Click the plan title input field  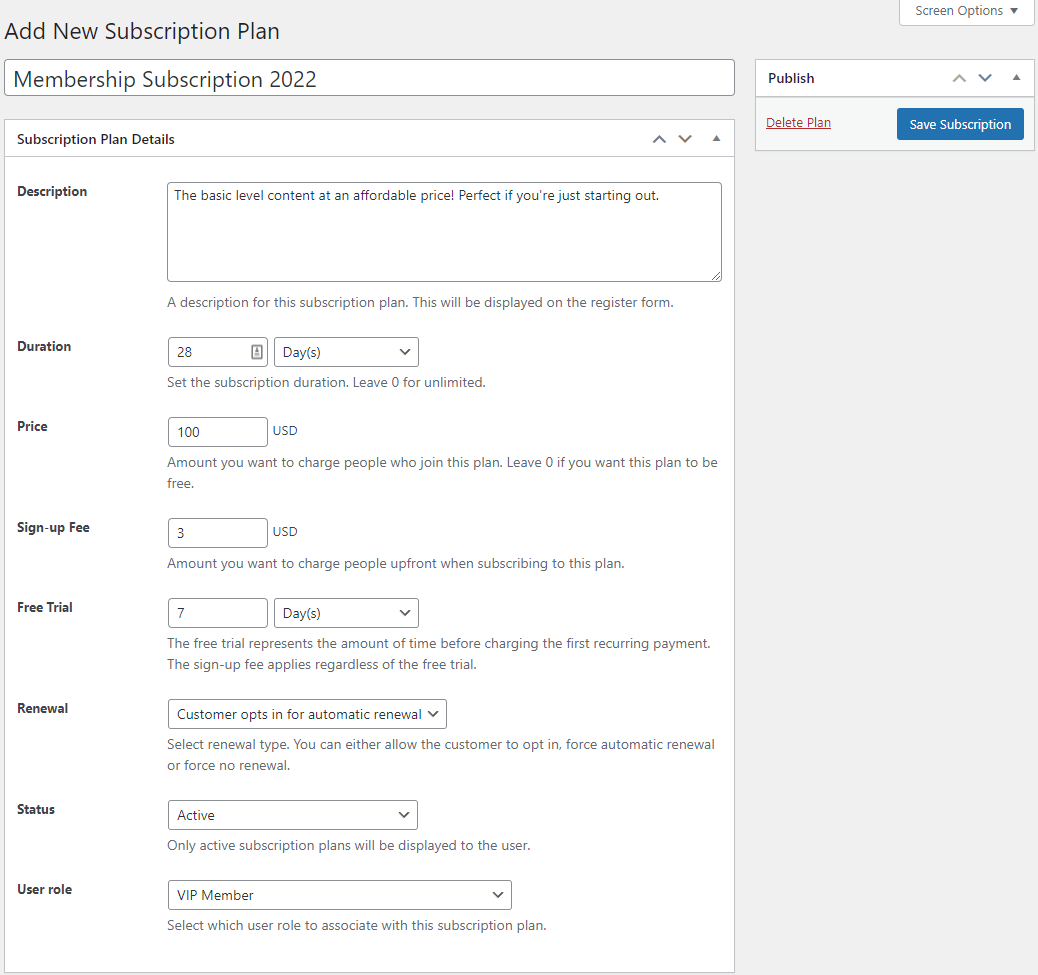click(369, 79)
